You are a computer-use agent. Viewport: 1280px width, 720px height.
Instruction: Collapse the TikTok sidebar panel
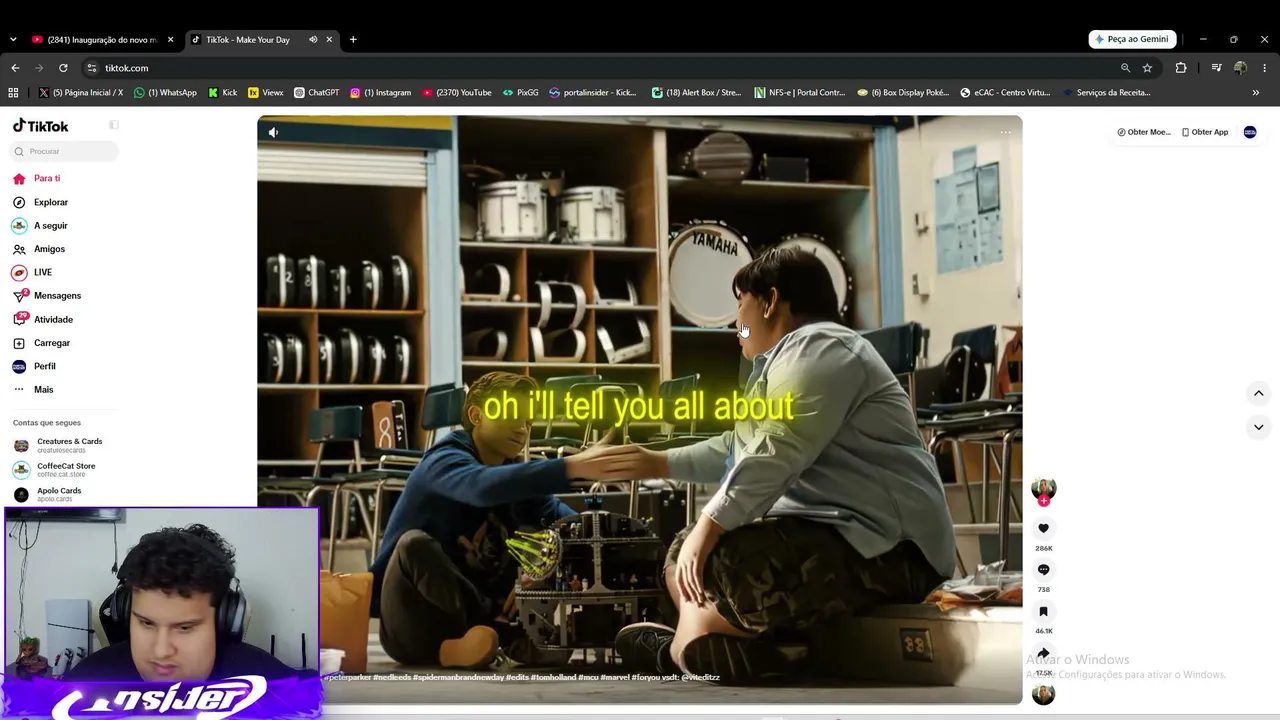click(x=114, y=125)
